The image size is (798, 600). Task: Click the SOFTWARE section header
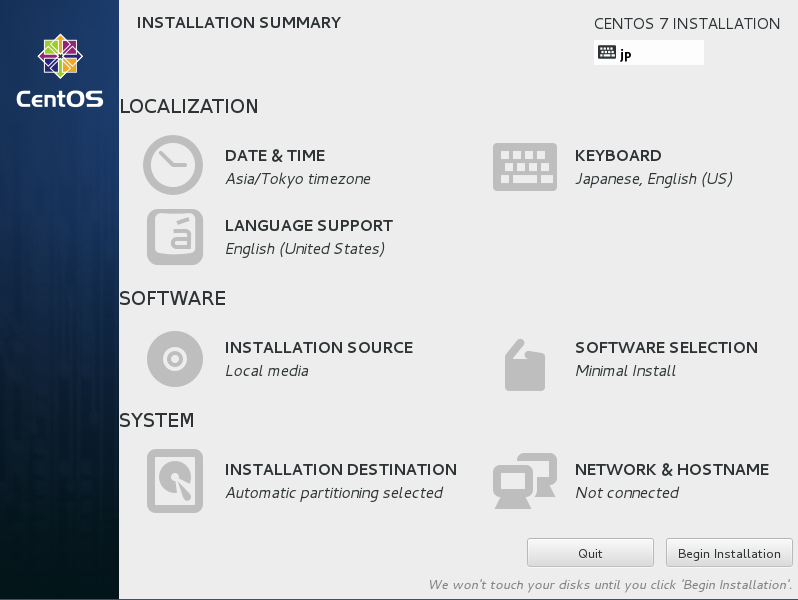tap(173, 298)
